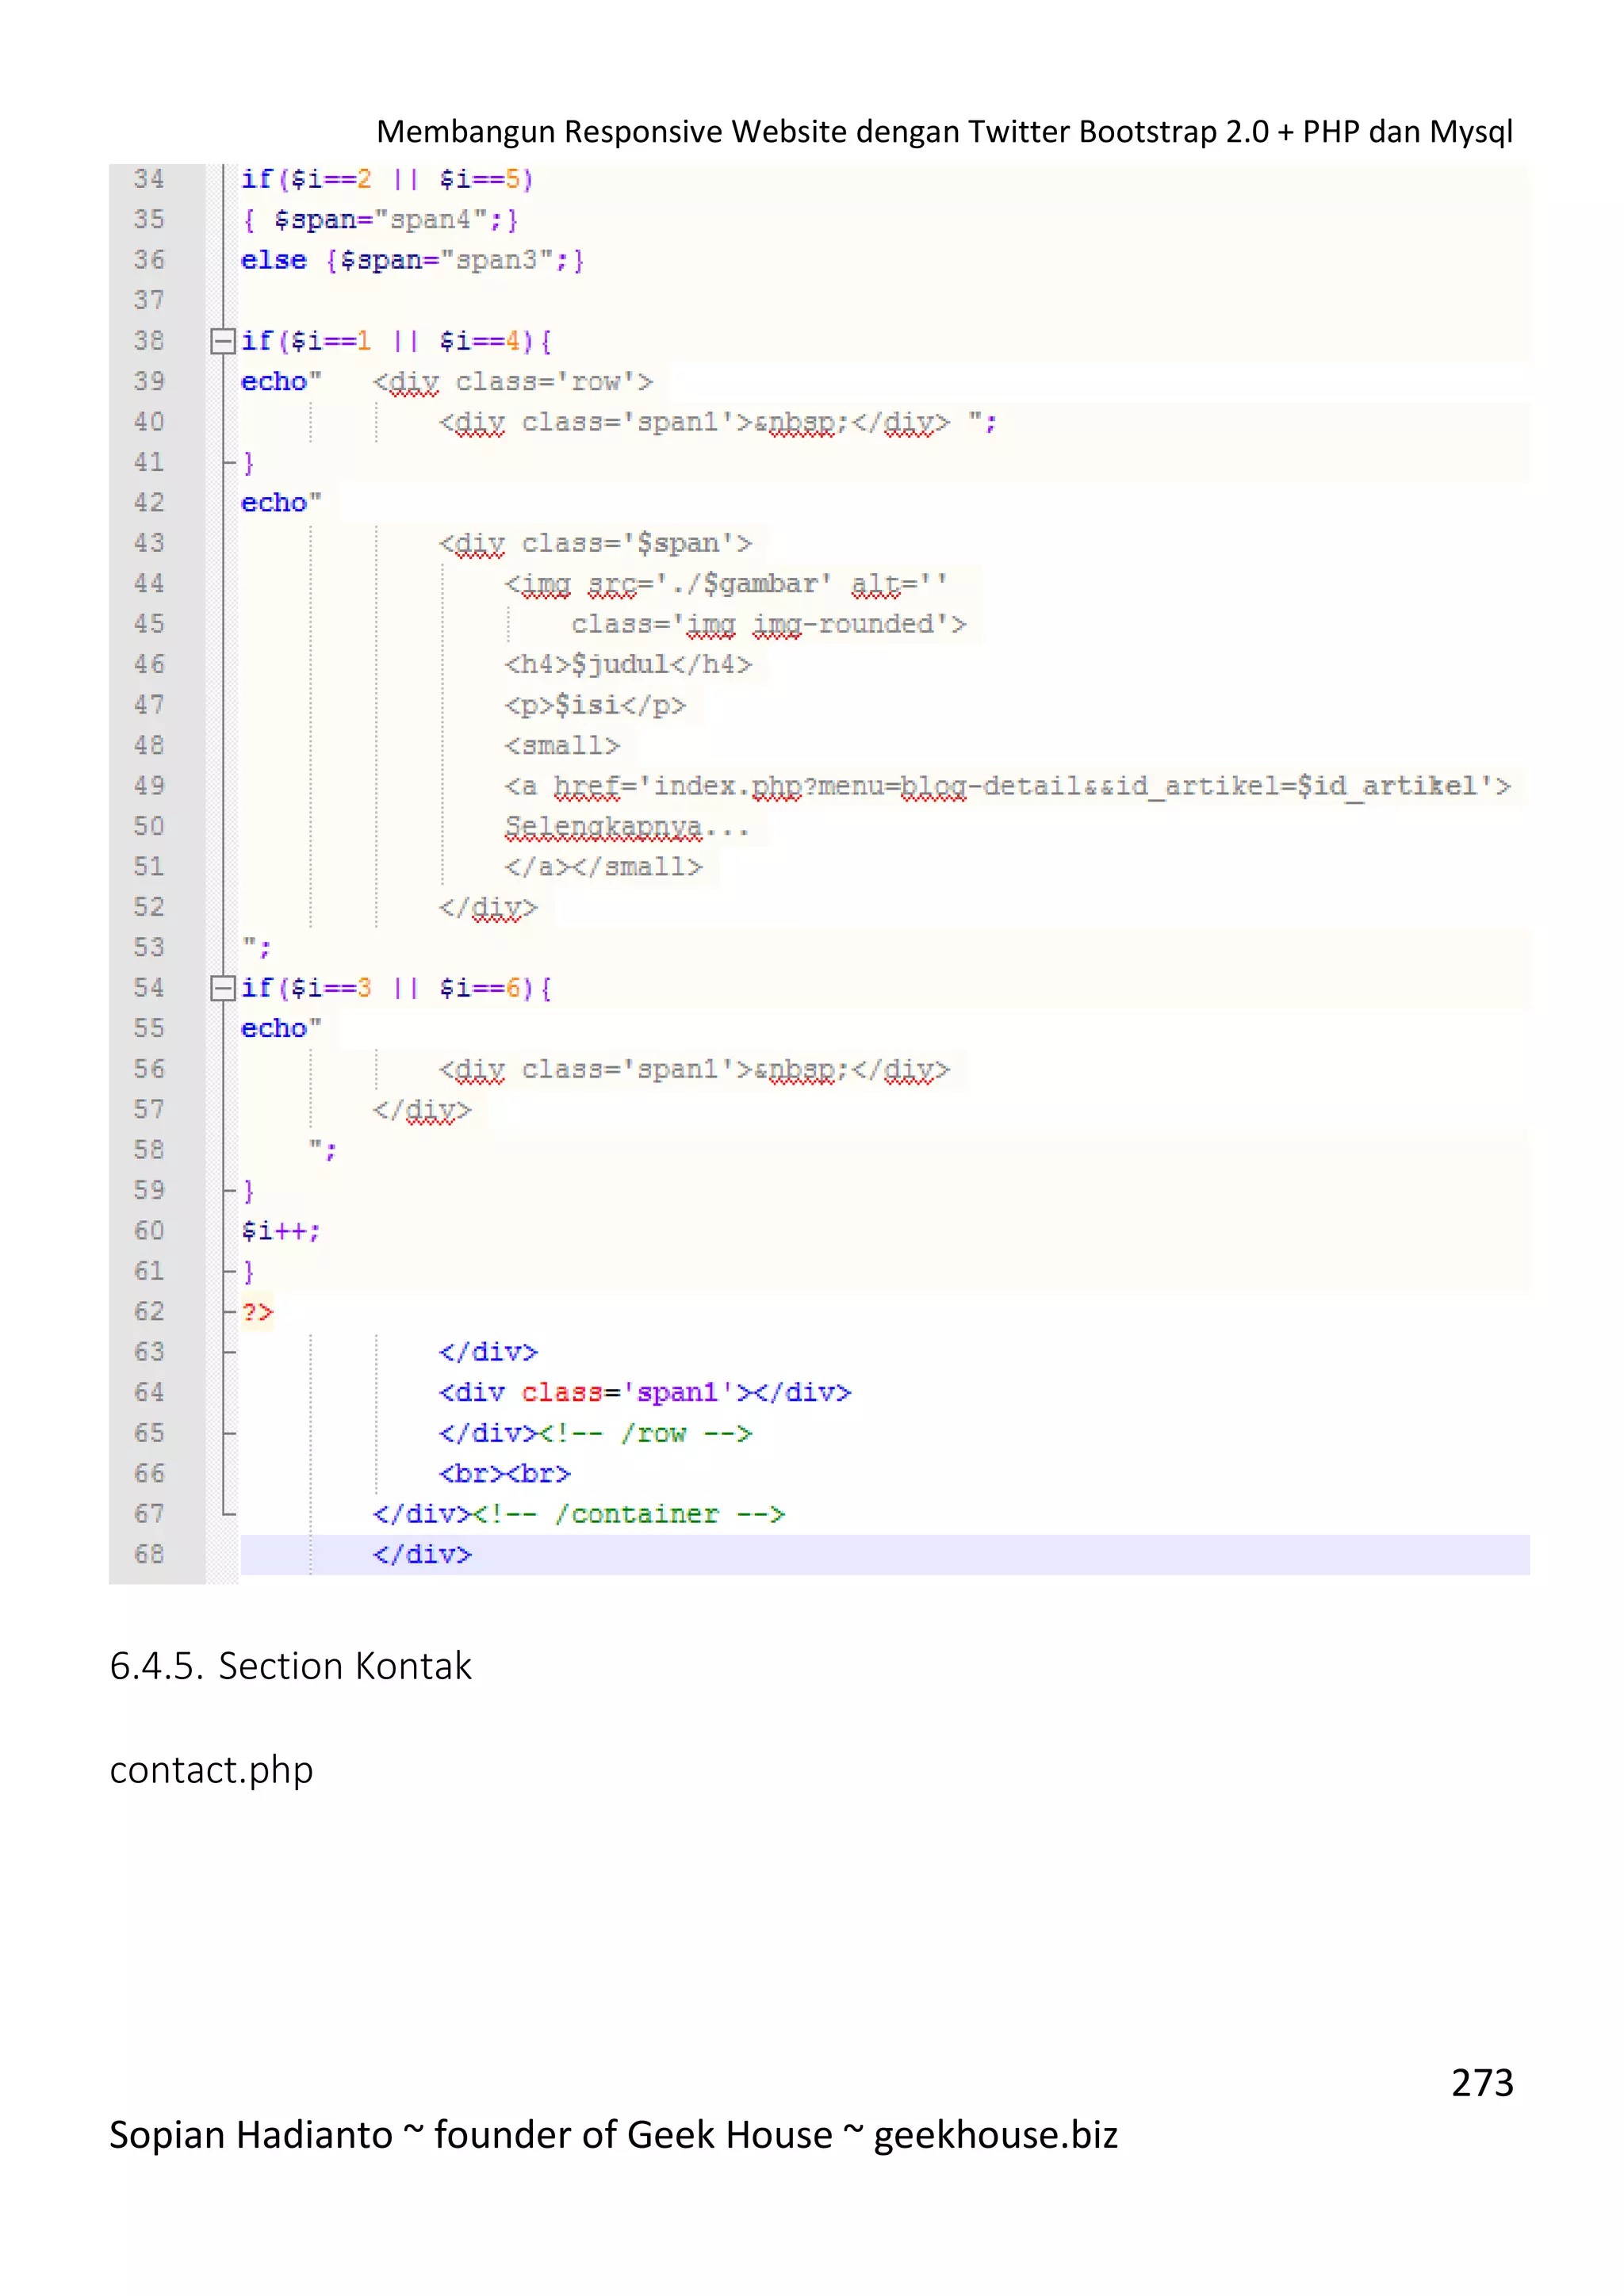The width and height of the screenshot is (1624, 2296).
Task: Click the closing brace on line 59
Action: (249, 1191)
